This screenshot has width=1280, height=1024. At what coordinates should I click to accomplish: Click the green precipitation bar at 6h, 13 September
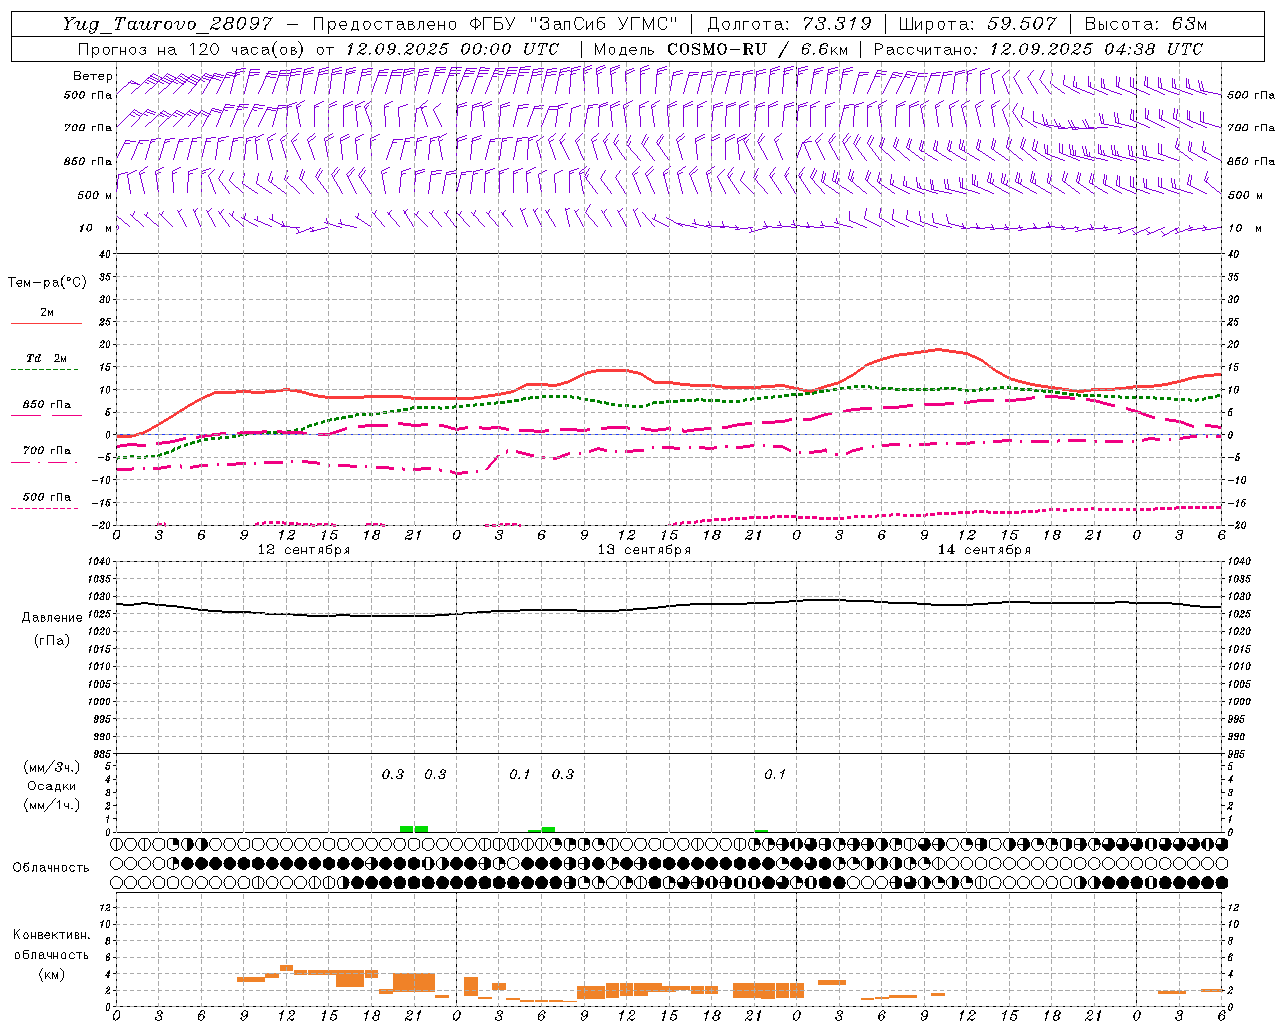(547, 829)
